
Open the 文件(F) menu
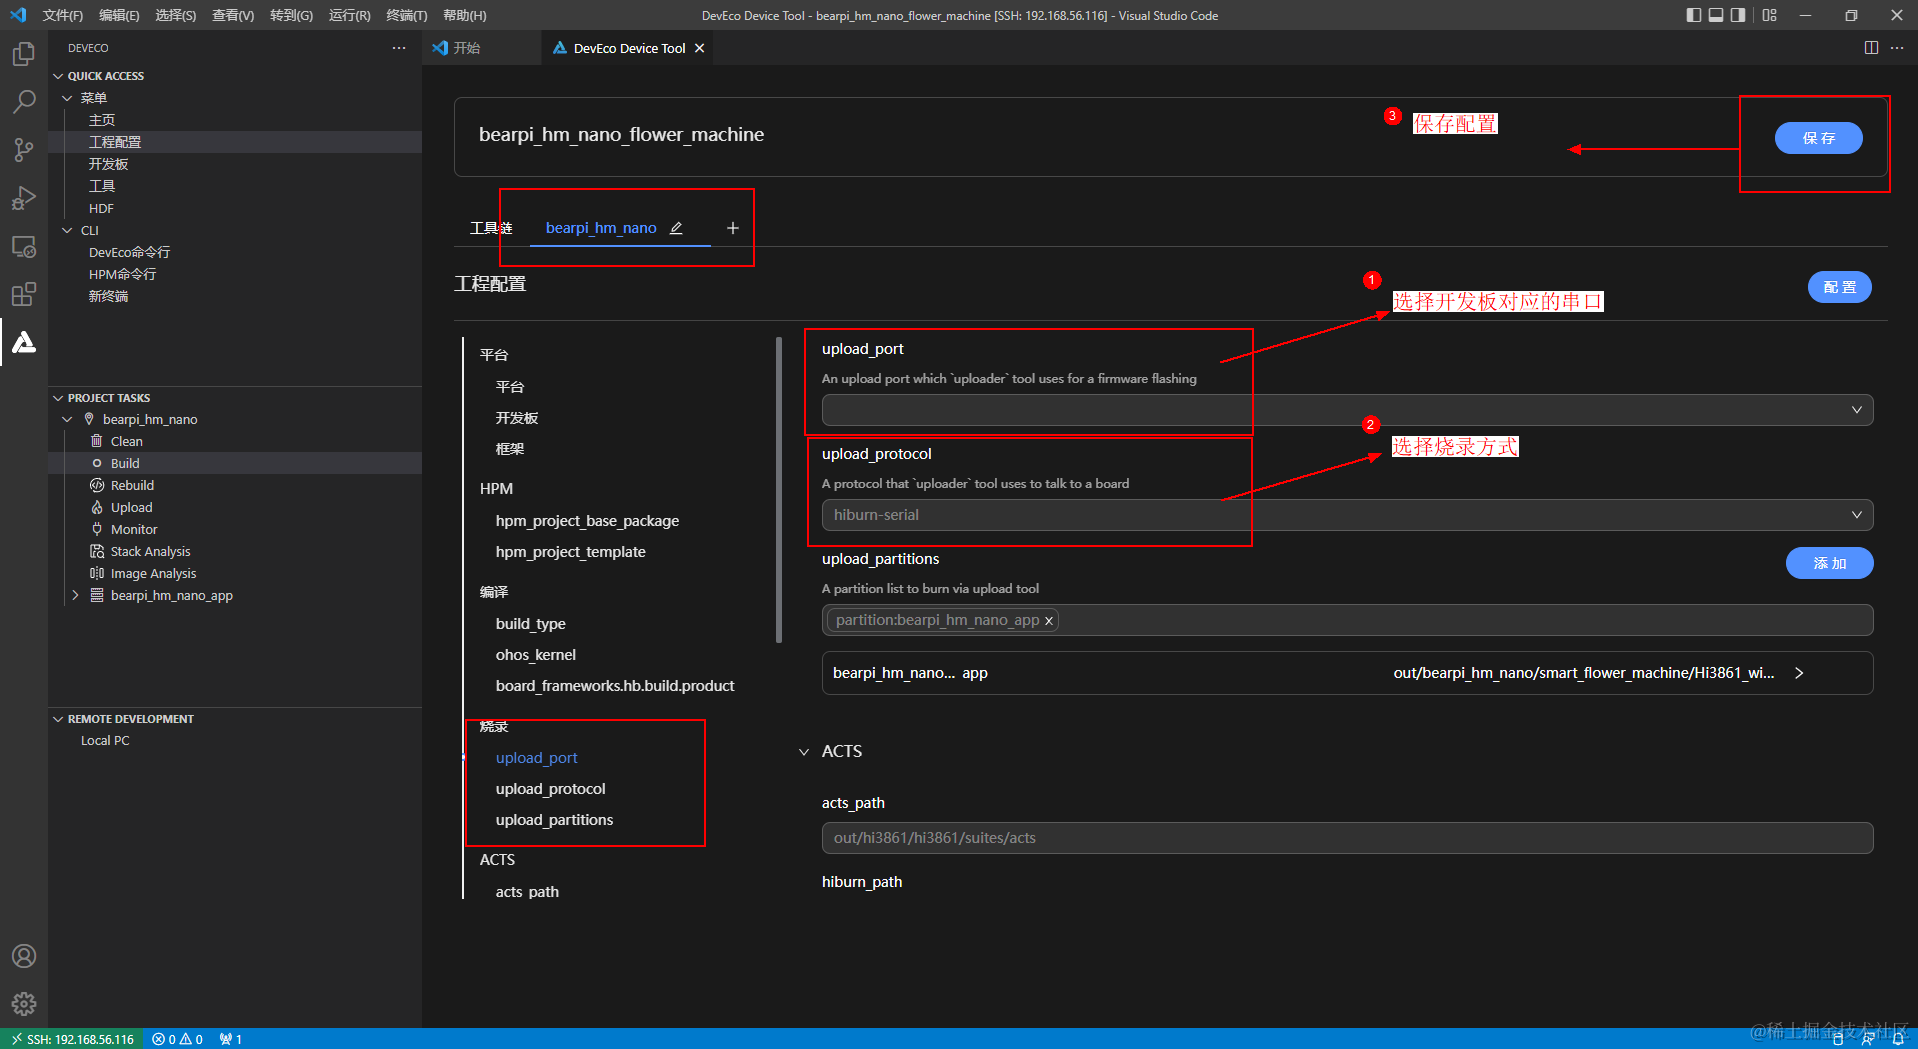pyautogui.click(x=63, y=15)
